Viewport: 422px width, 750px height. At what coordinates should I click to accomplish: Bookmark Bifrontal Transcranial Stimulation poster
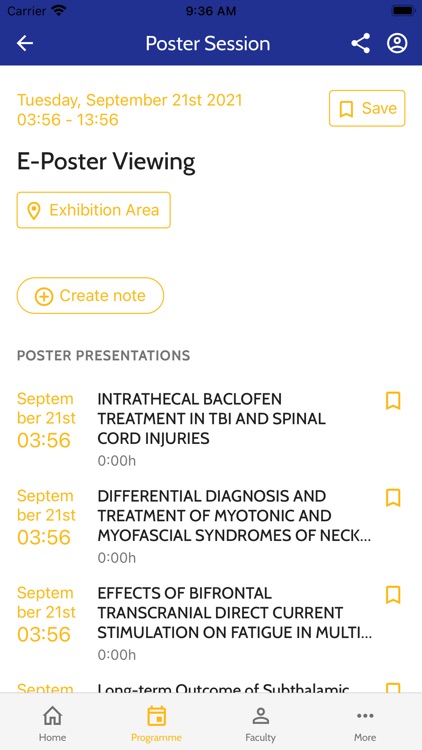pyautogui.click(x=393, y=595)
